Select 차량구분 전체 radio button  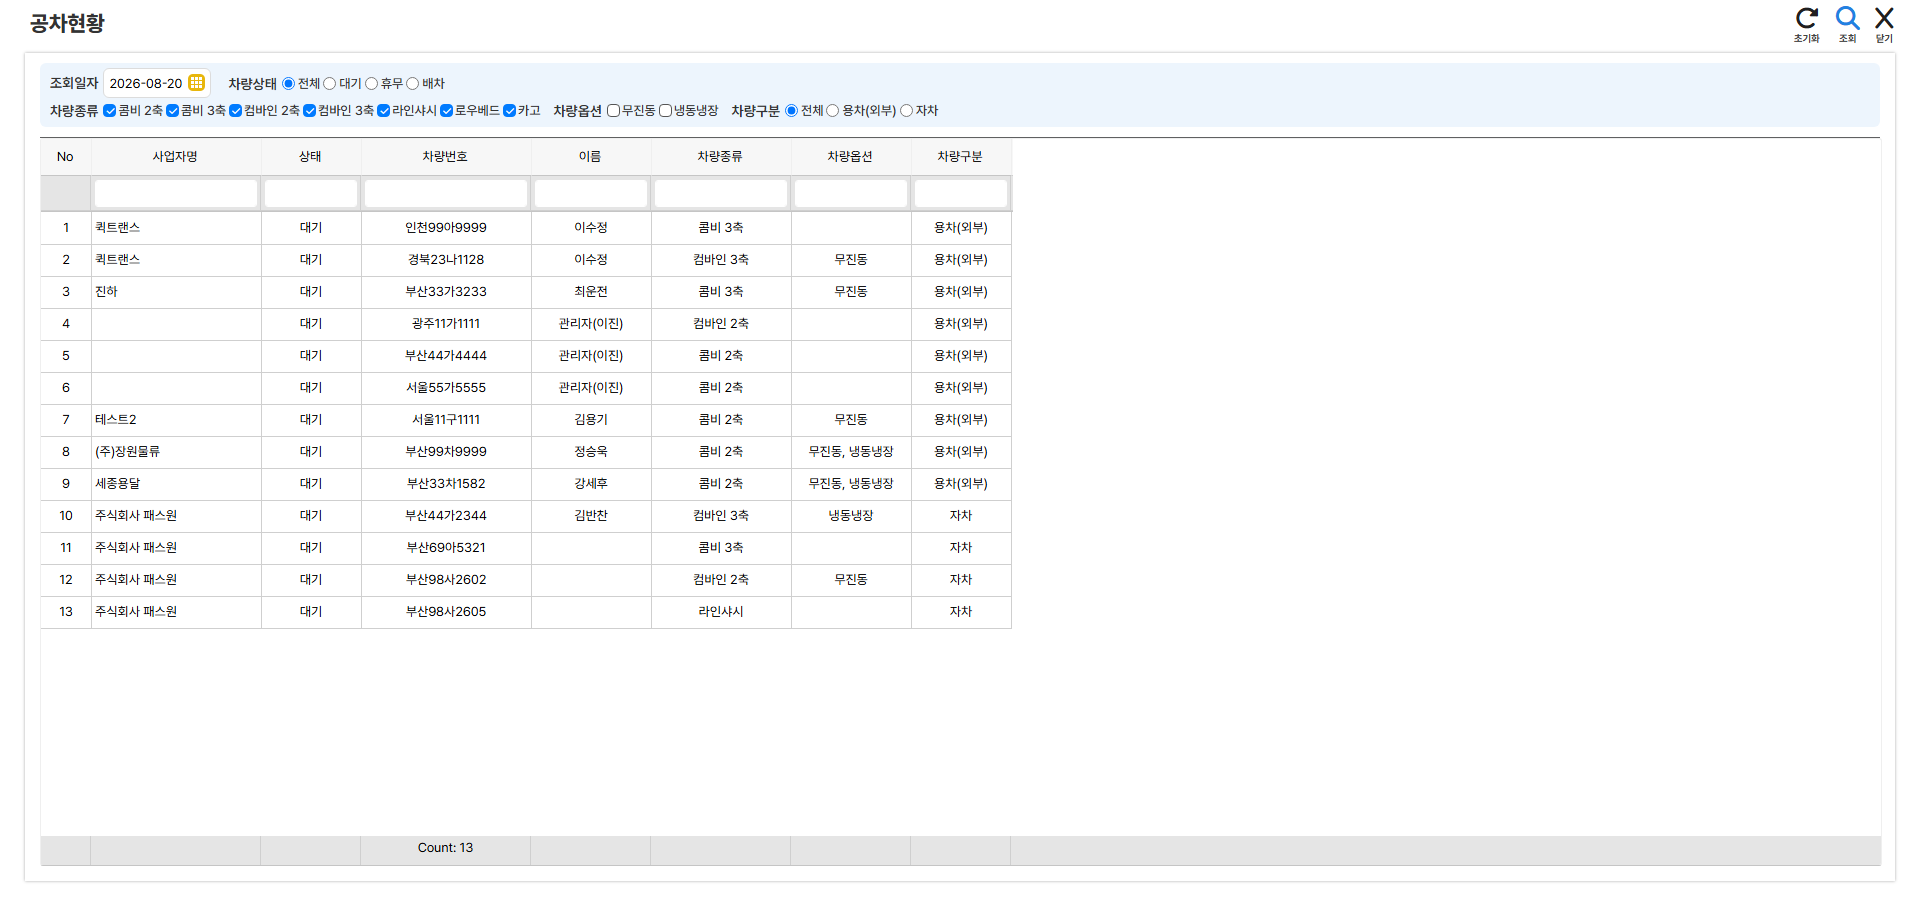pos(791,111)
